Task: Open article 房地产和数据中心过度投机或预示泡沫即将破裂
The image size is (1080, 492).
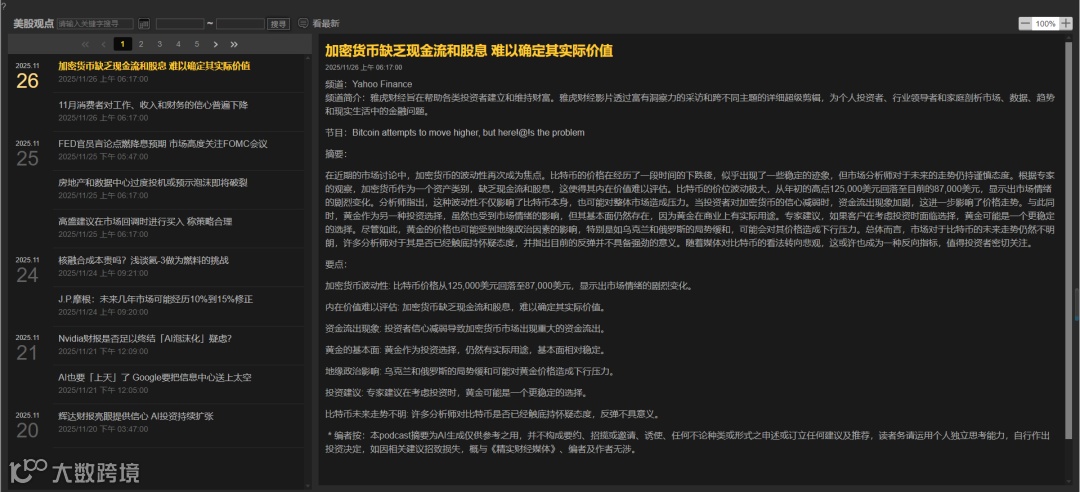Action: coord(153,183)
